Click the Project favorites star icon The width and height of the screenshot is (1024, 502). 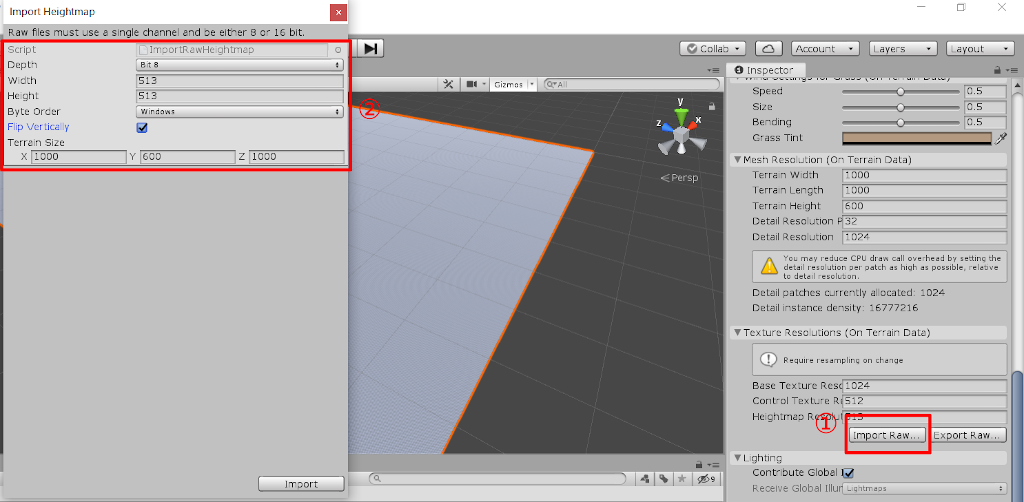pos(682,478)
